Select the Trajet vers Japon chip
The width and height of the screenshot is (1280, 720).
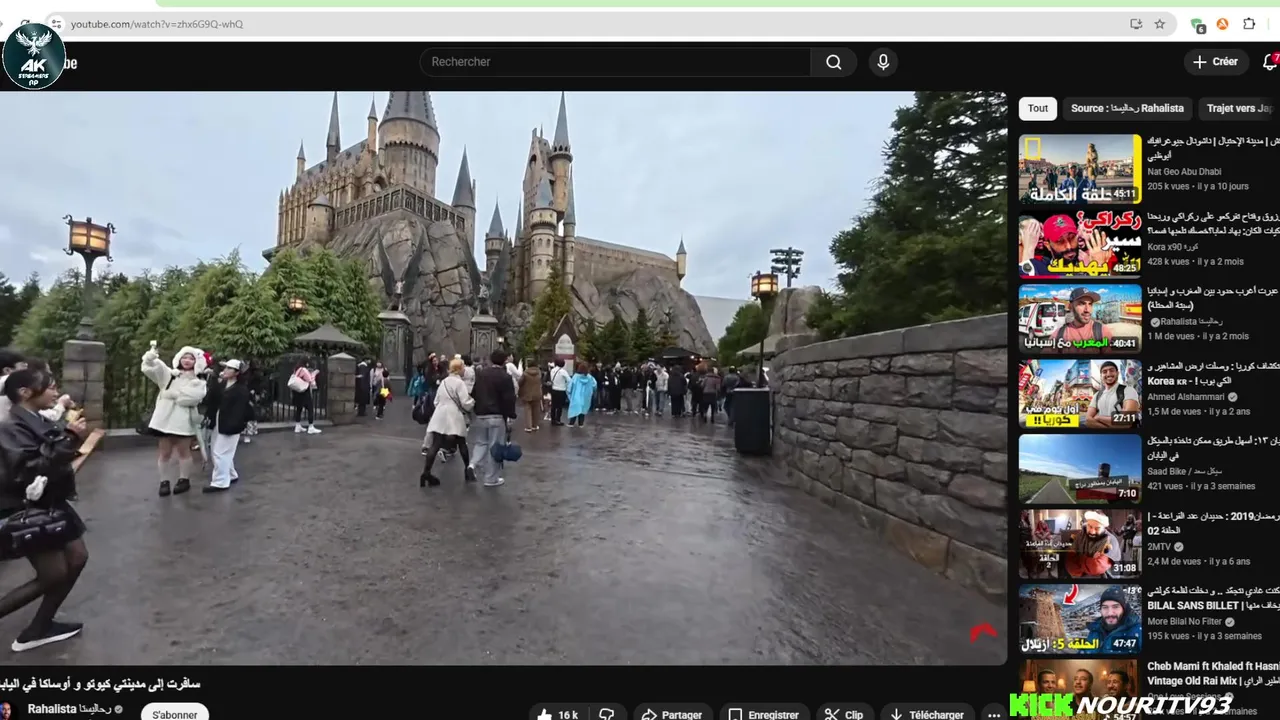coord(1239,108)
